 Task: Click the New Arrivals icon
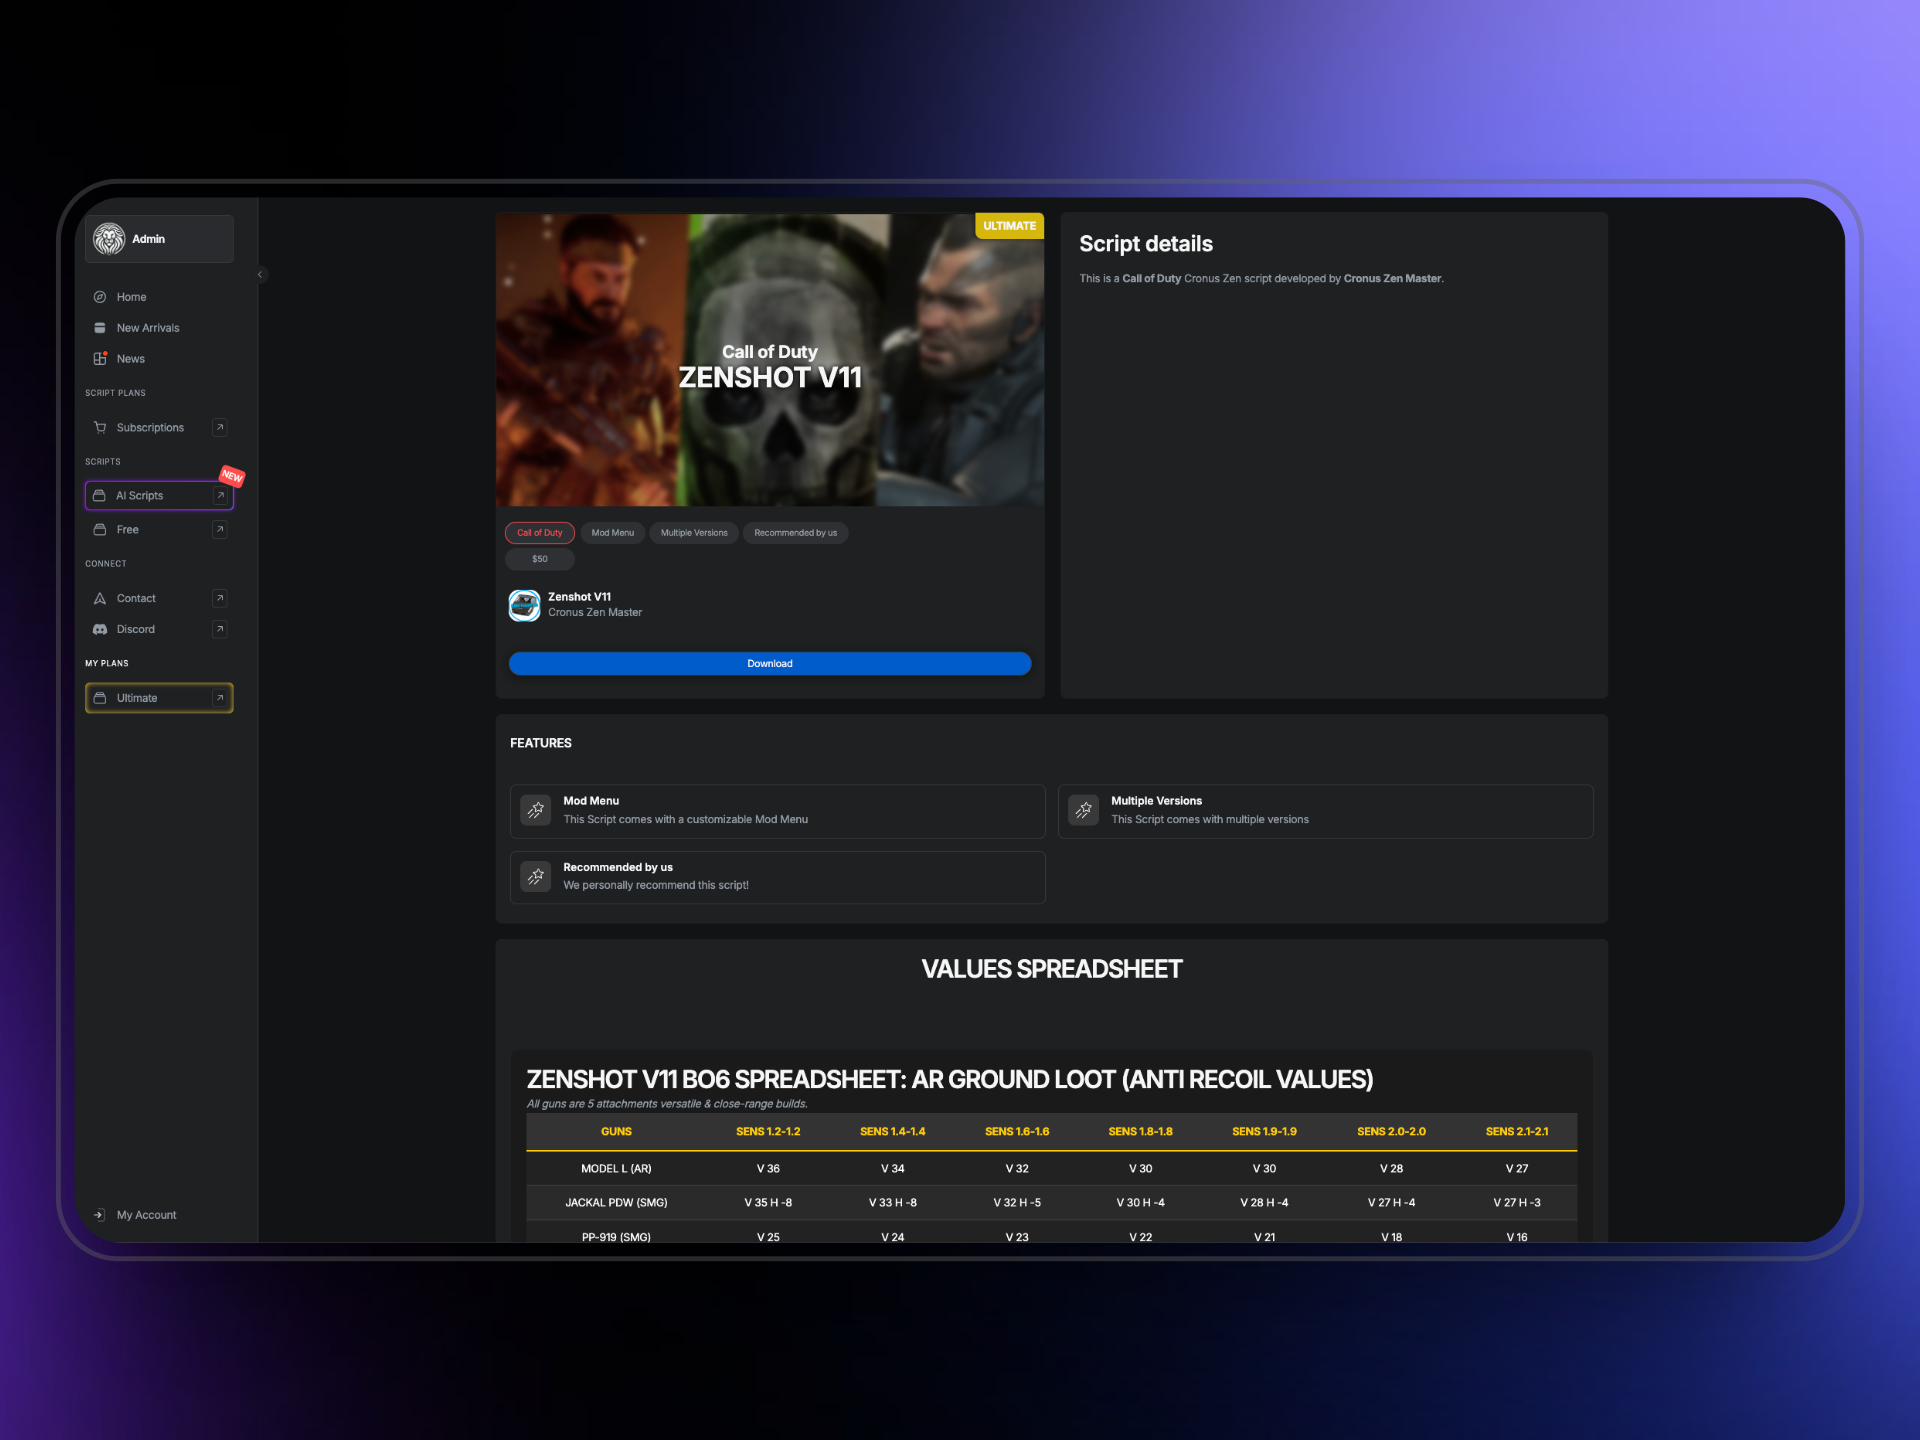[100, 328]
